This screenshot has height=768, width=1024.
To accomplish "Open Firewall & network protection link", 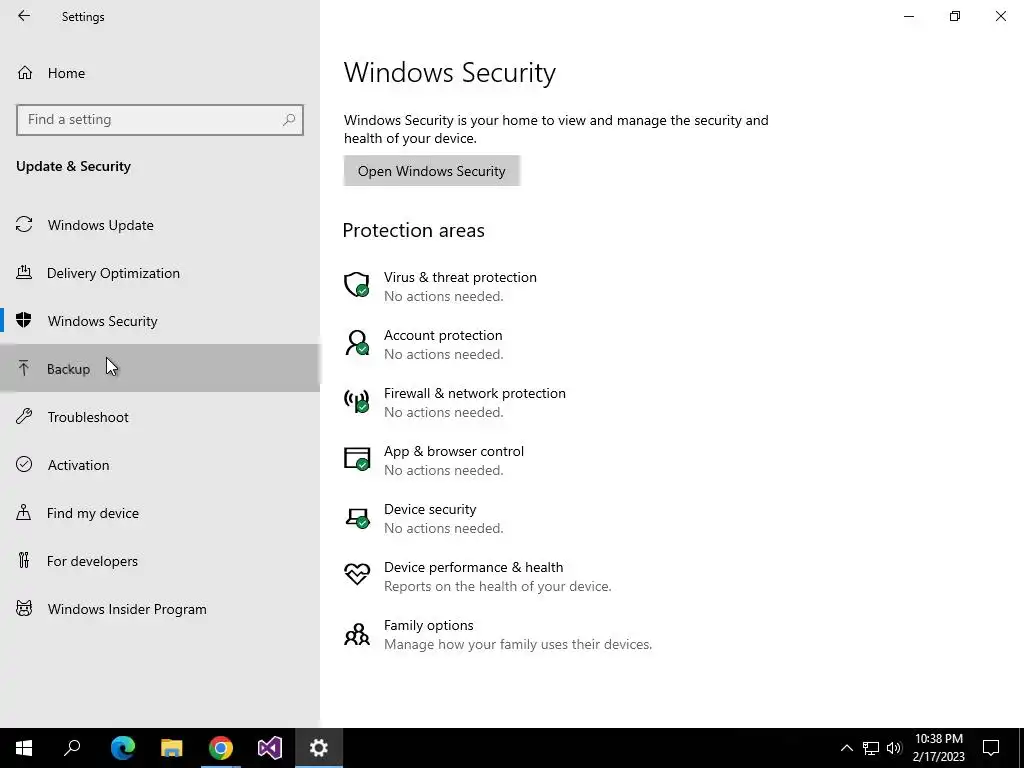I will click(x=475, y=393).
